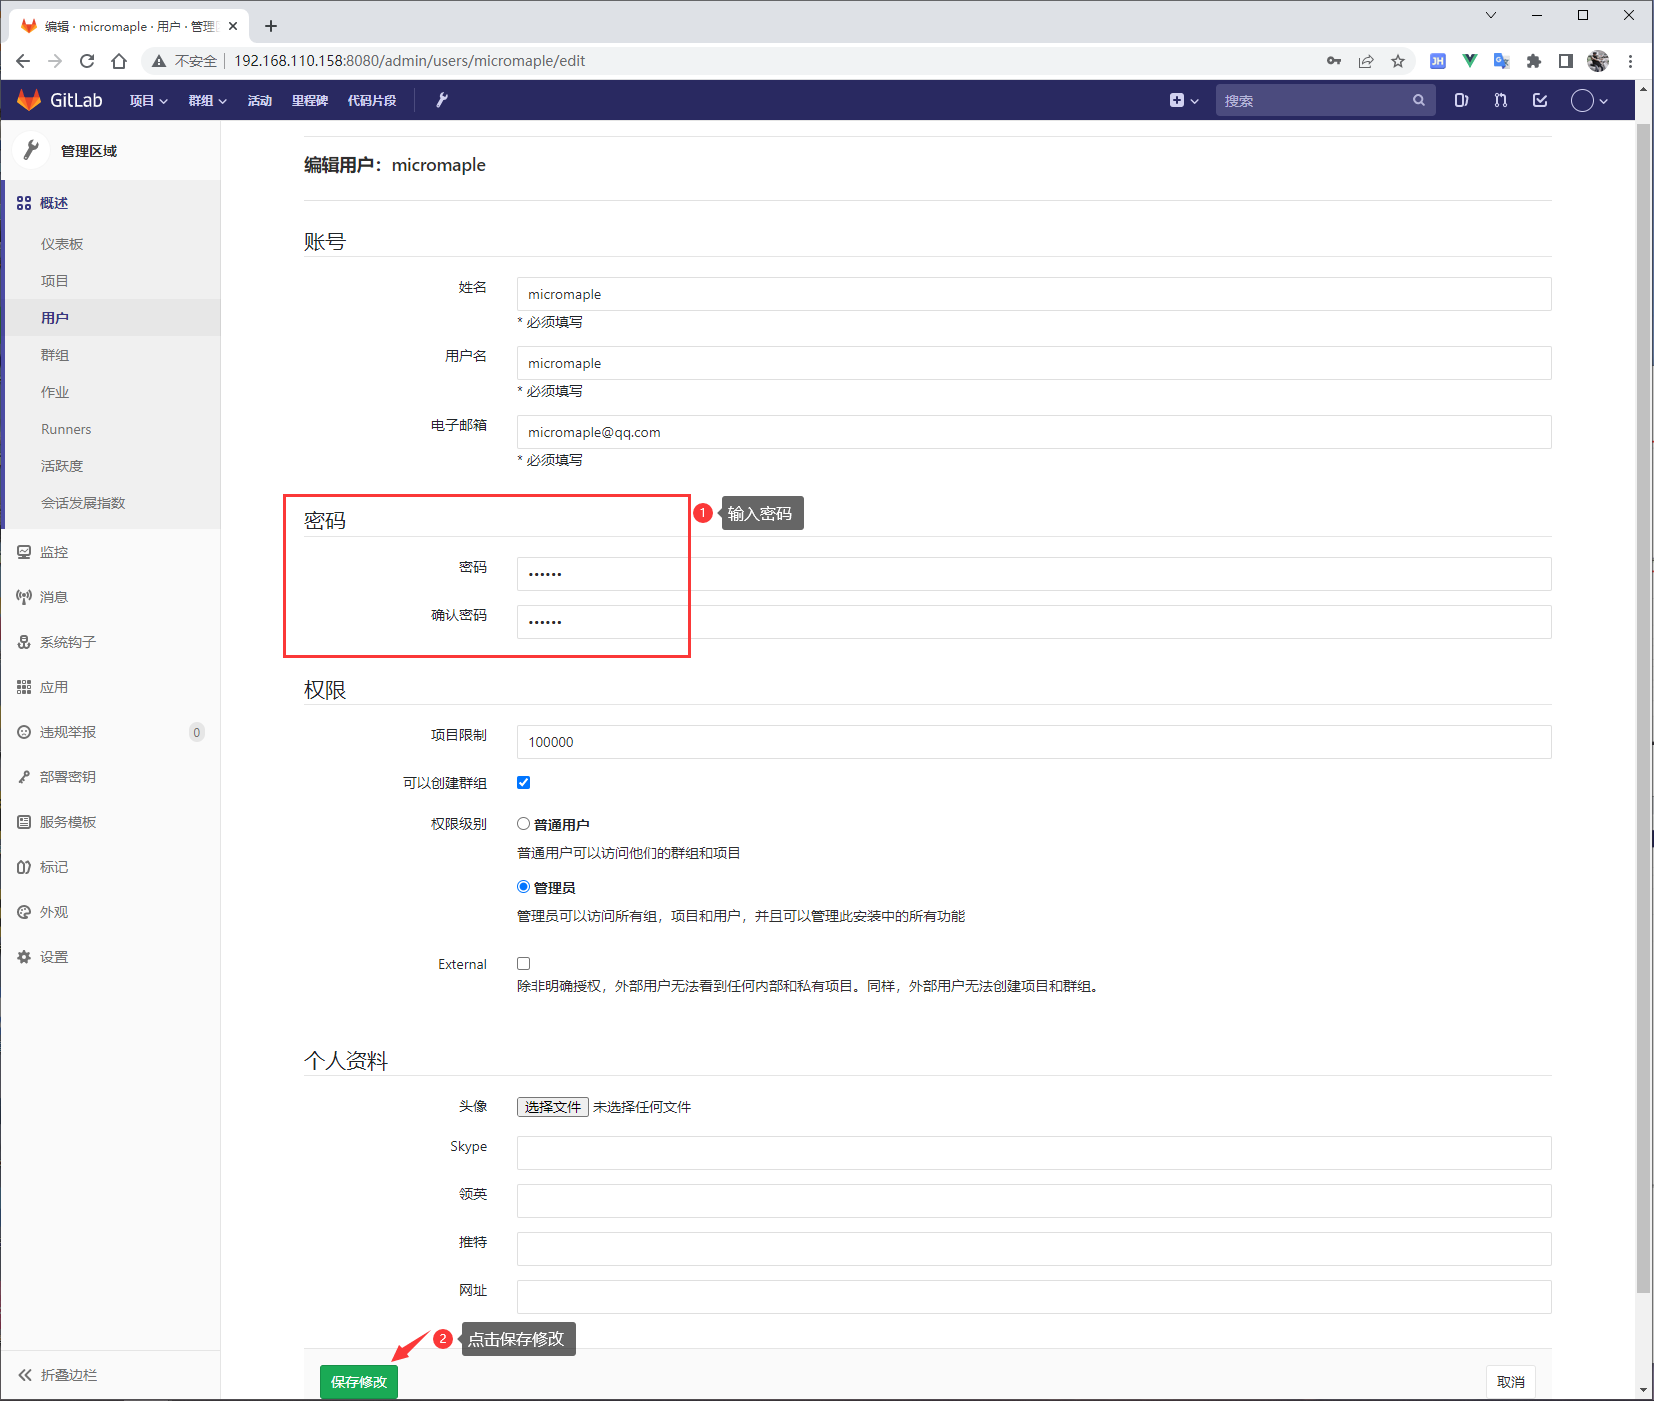Click the new item plus icon
1654x1401 pixels.
(x=1177, y=100)
